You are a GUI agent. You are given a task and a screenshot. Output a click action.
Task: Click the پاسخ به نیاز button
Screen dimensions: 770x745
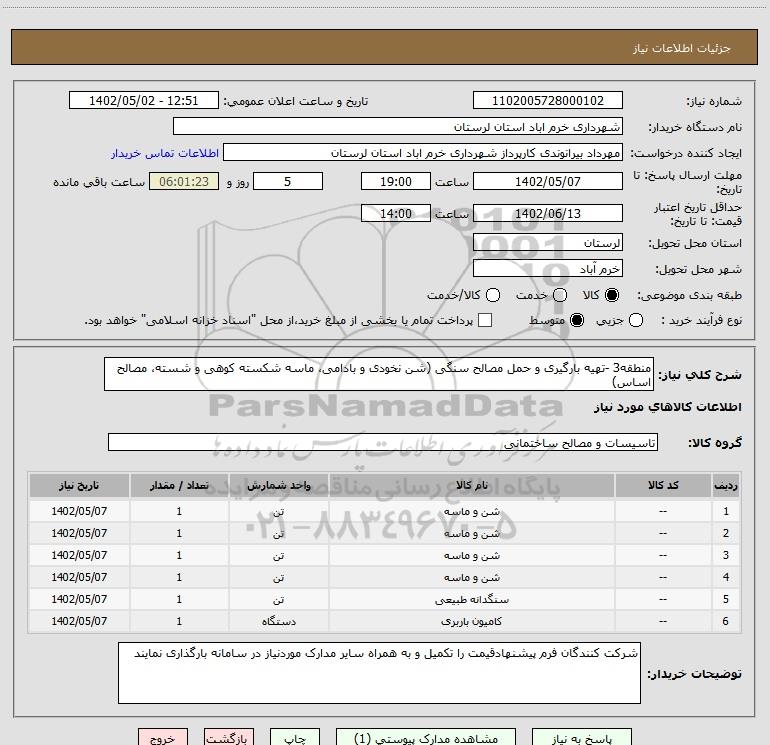(x=581, y=738)
